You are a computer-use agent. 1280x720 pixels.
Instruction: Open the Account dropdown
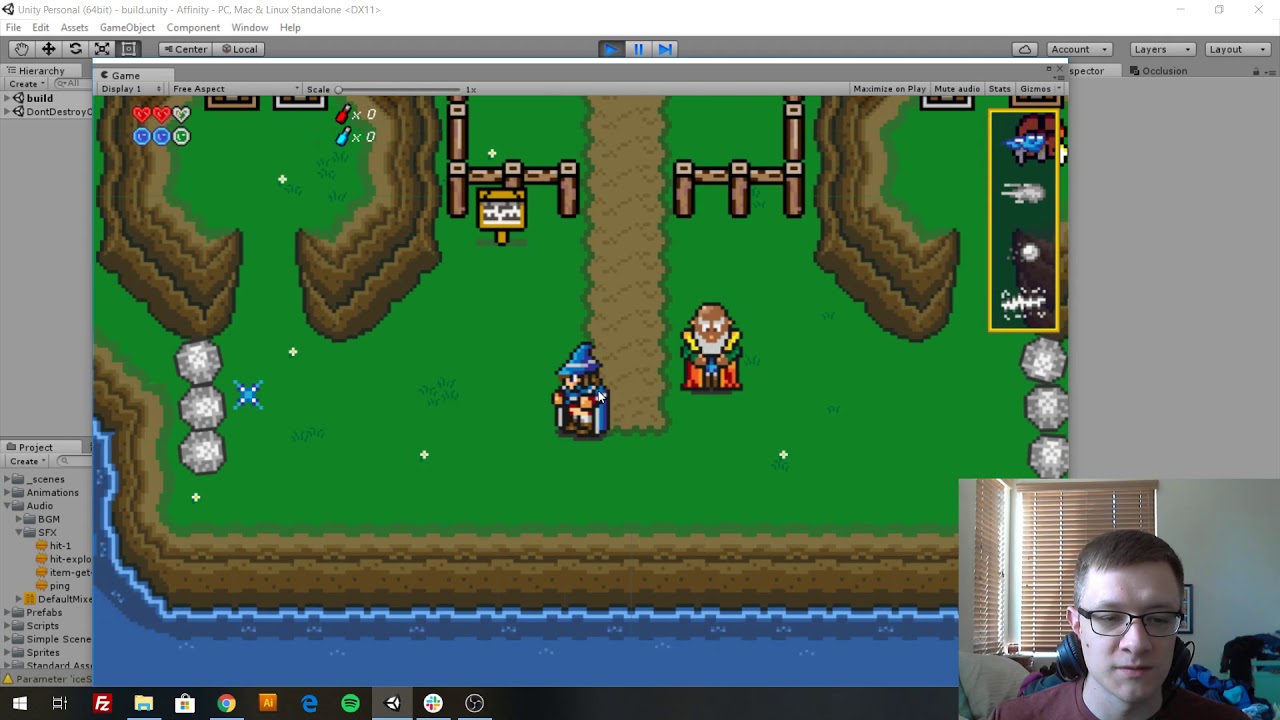(1078, 49)
